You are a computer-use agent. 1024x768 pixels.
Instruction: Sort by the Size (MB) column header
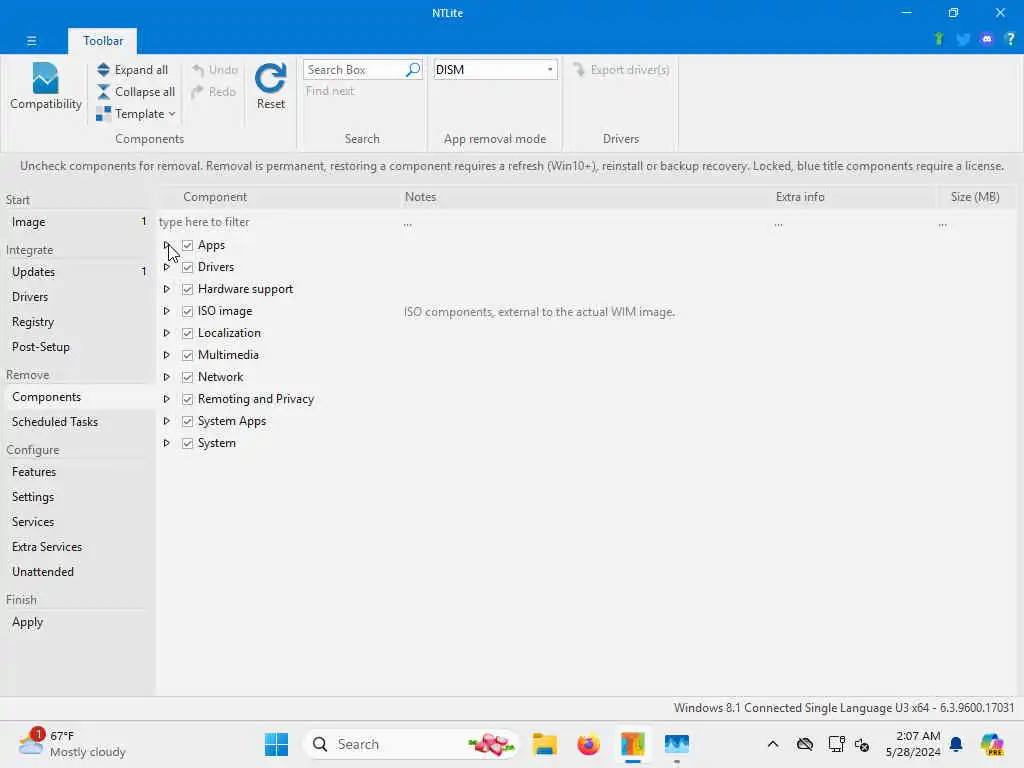click(x=975, y=197)
